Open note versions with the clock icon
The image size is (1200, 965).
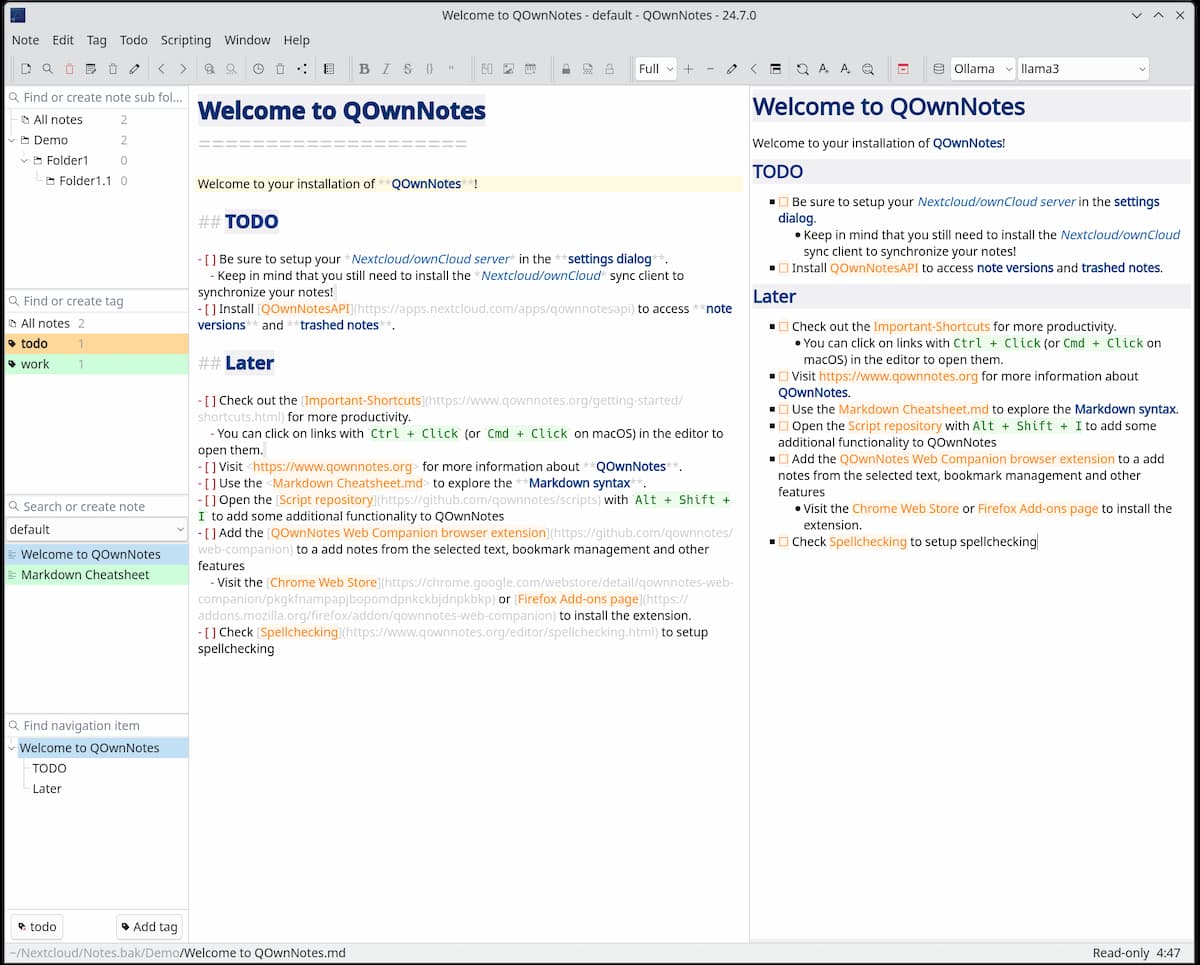(258, 68)
